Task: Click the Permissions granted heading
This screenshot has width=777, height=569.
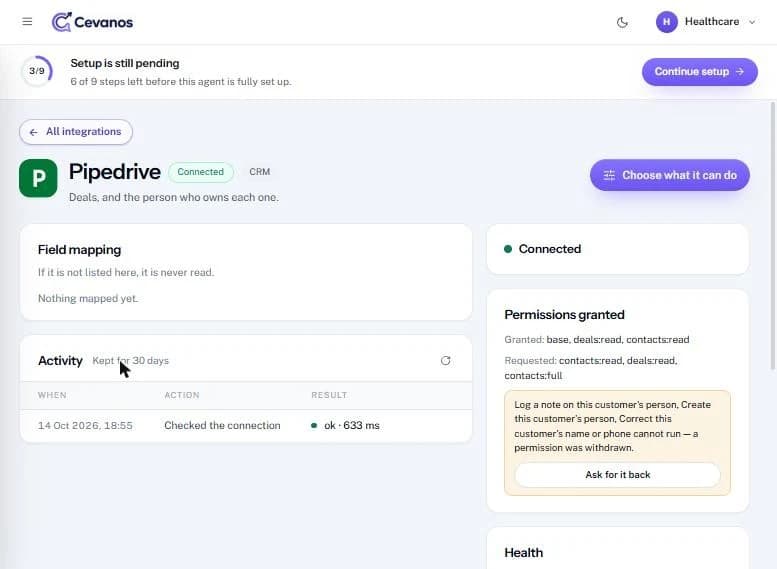Action: 564,315
